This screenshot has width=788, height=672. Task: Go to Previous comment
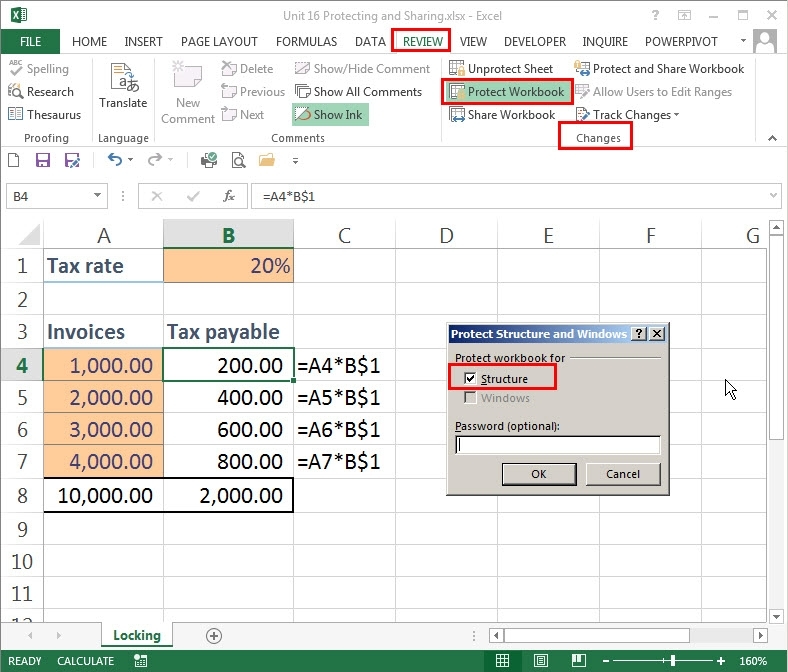[x=253, y=92]
